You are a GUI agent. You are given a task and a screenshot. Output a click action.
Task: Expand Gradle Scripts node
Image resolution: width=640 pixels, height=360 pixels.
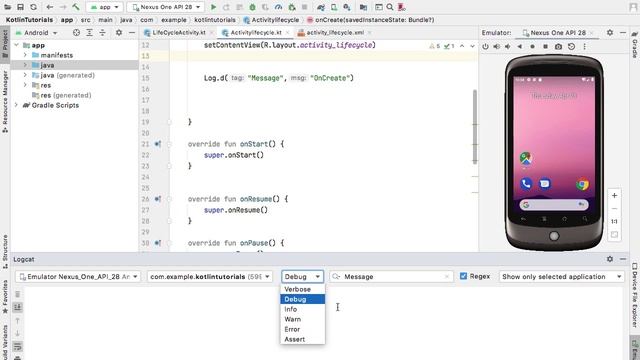16,105
